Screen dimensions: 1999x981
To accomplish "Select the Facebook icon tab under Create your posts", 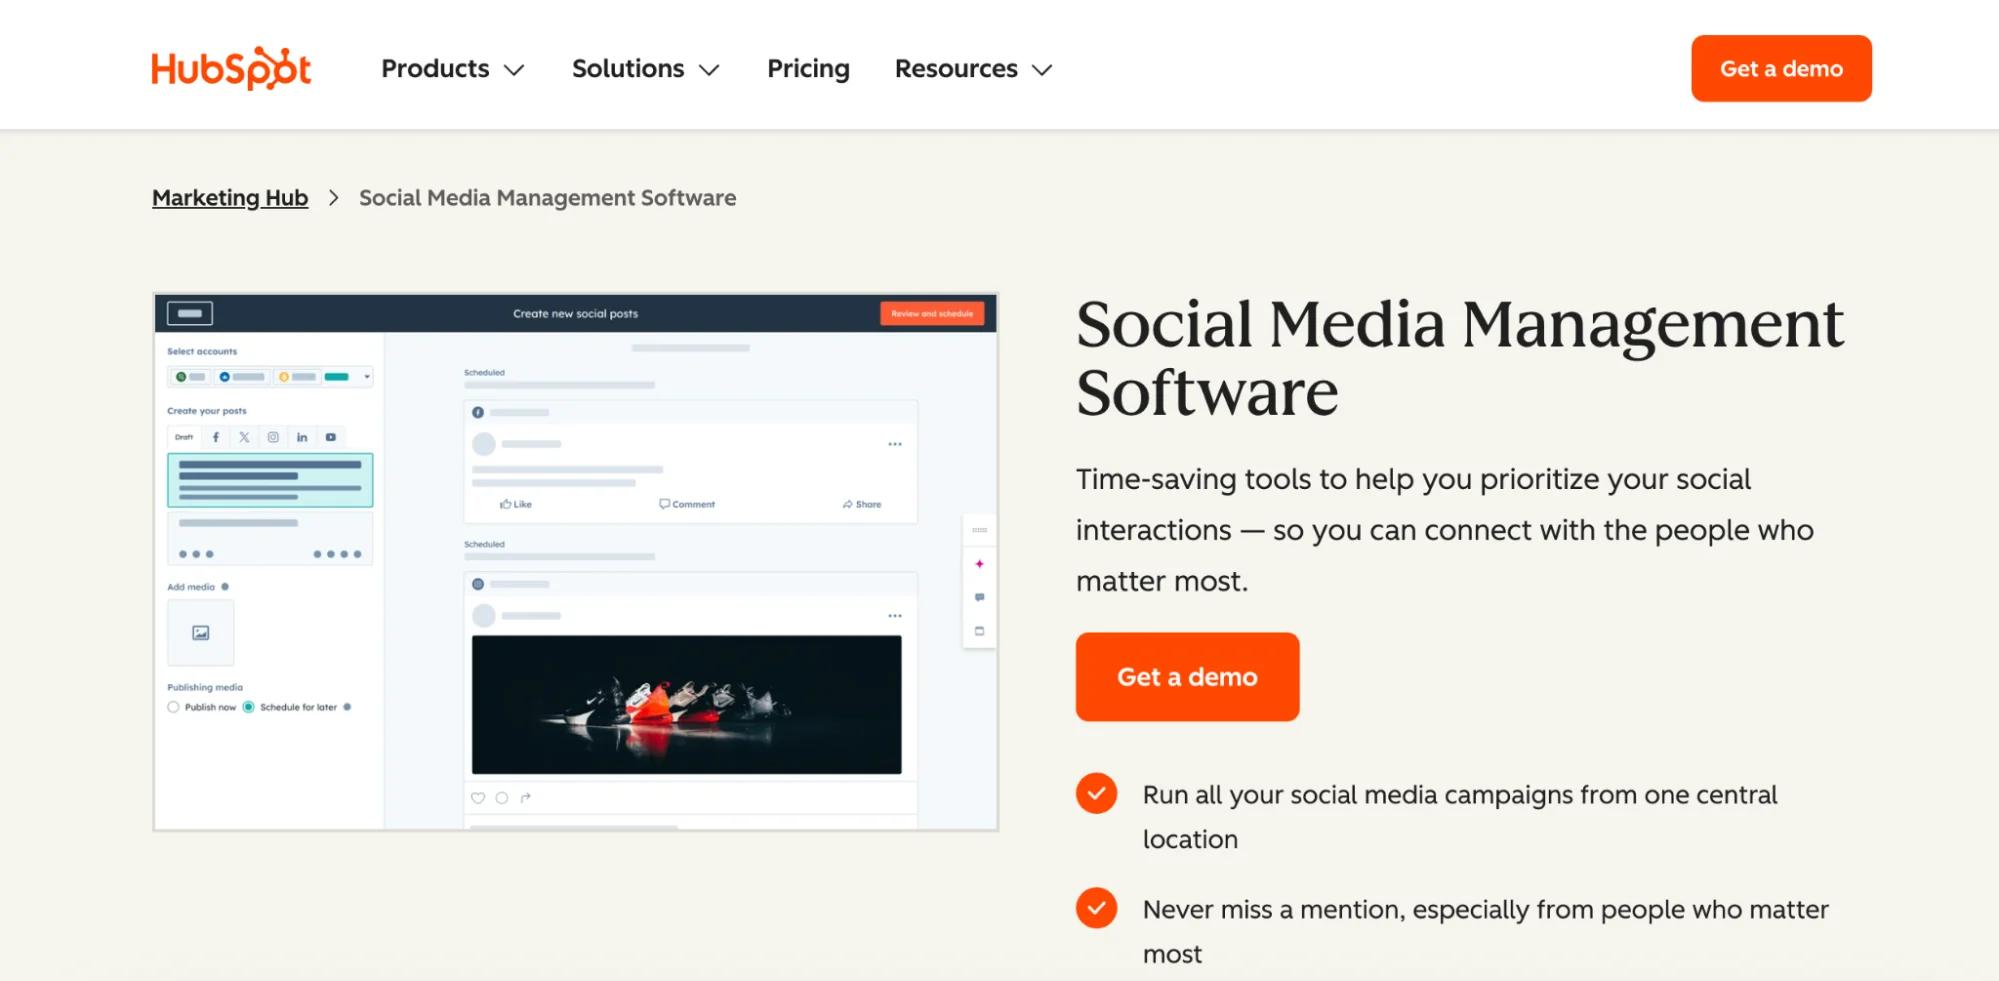I will point(215,437).
